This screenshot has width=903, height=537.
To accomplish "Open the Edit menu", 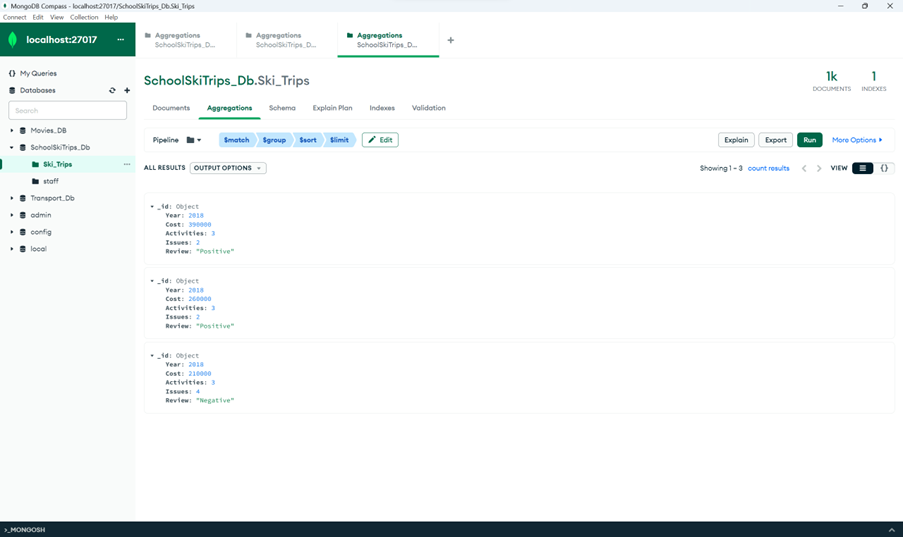I will click(38, 17).
